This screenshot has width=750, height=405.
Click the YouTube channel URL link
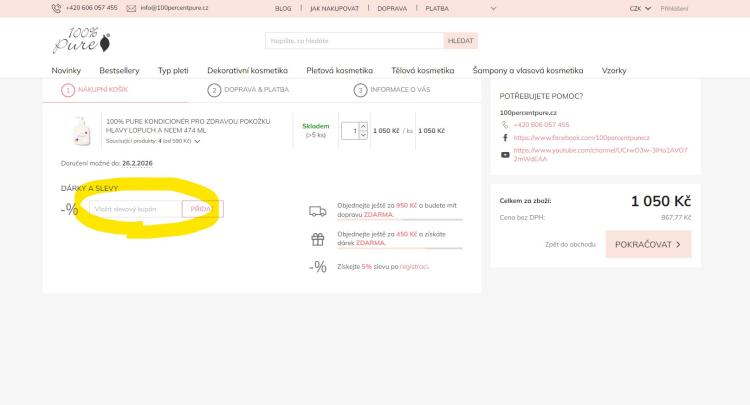coord(600,154)
